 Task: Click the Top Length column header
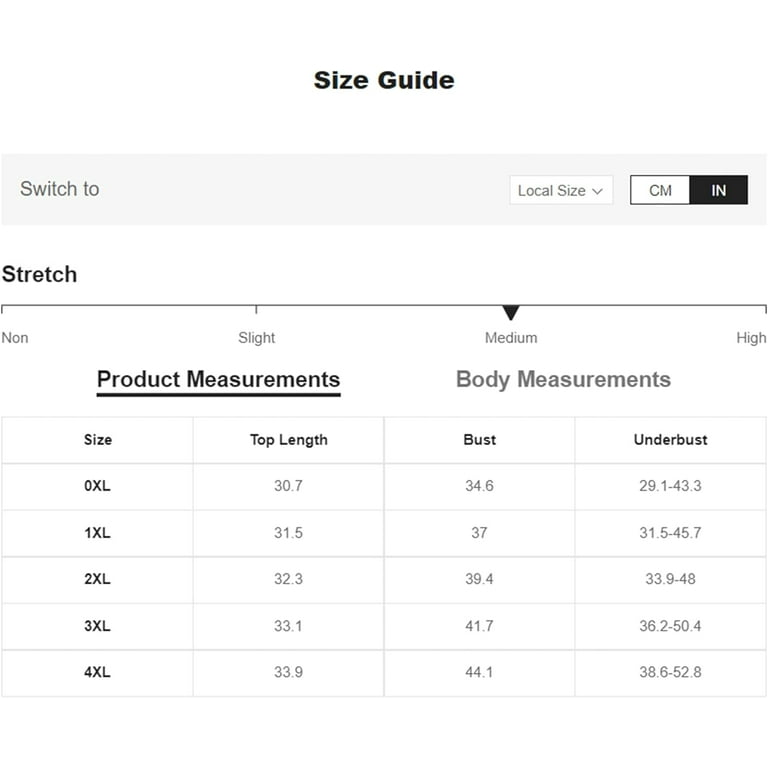(288, 440)
